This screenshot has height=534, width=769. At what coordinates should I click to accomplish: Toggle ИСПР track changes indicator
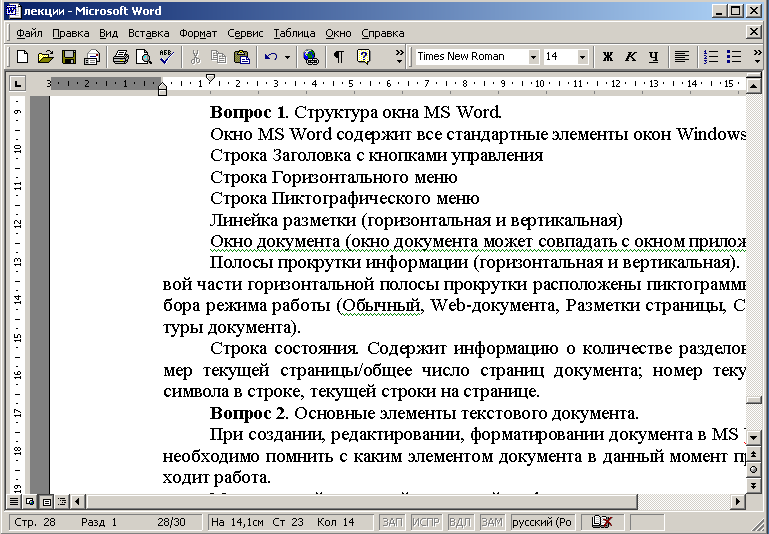tap(426, 523)
